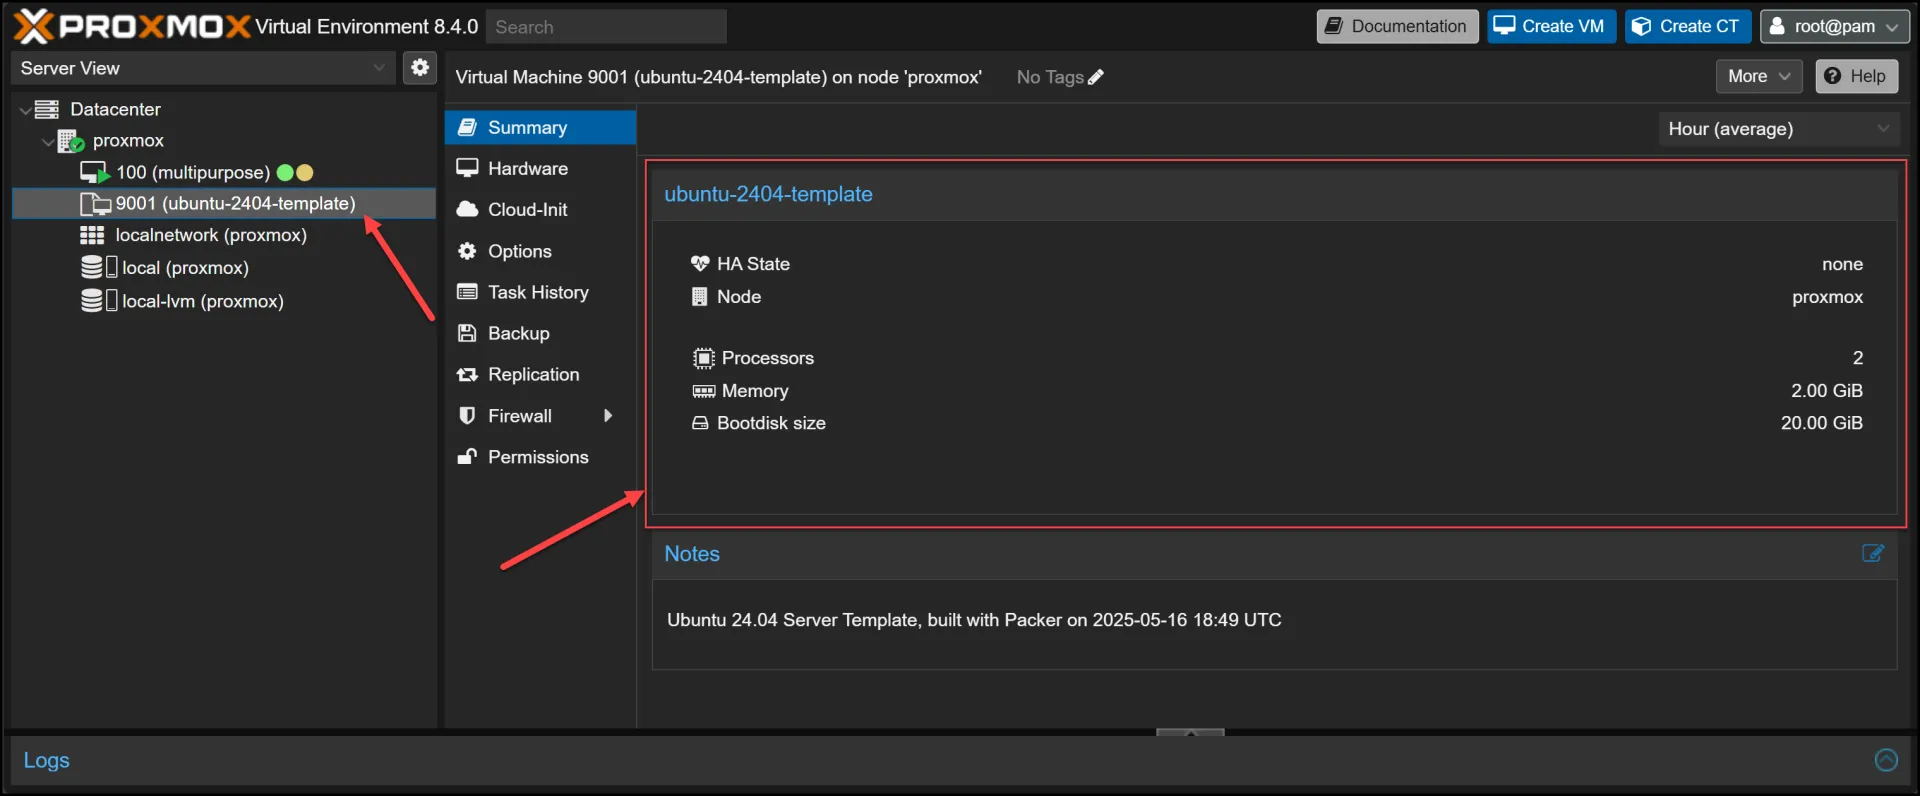Open Server View settings gear
1920x796 pixels.
tap(420, 68)
